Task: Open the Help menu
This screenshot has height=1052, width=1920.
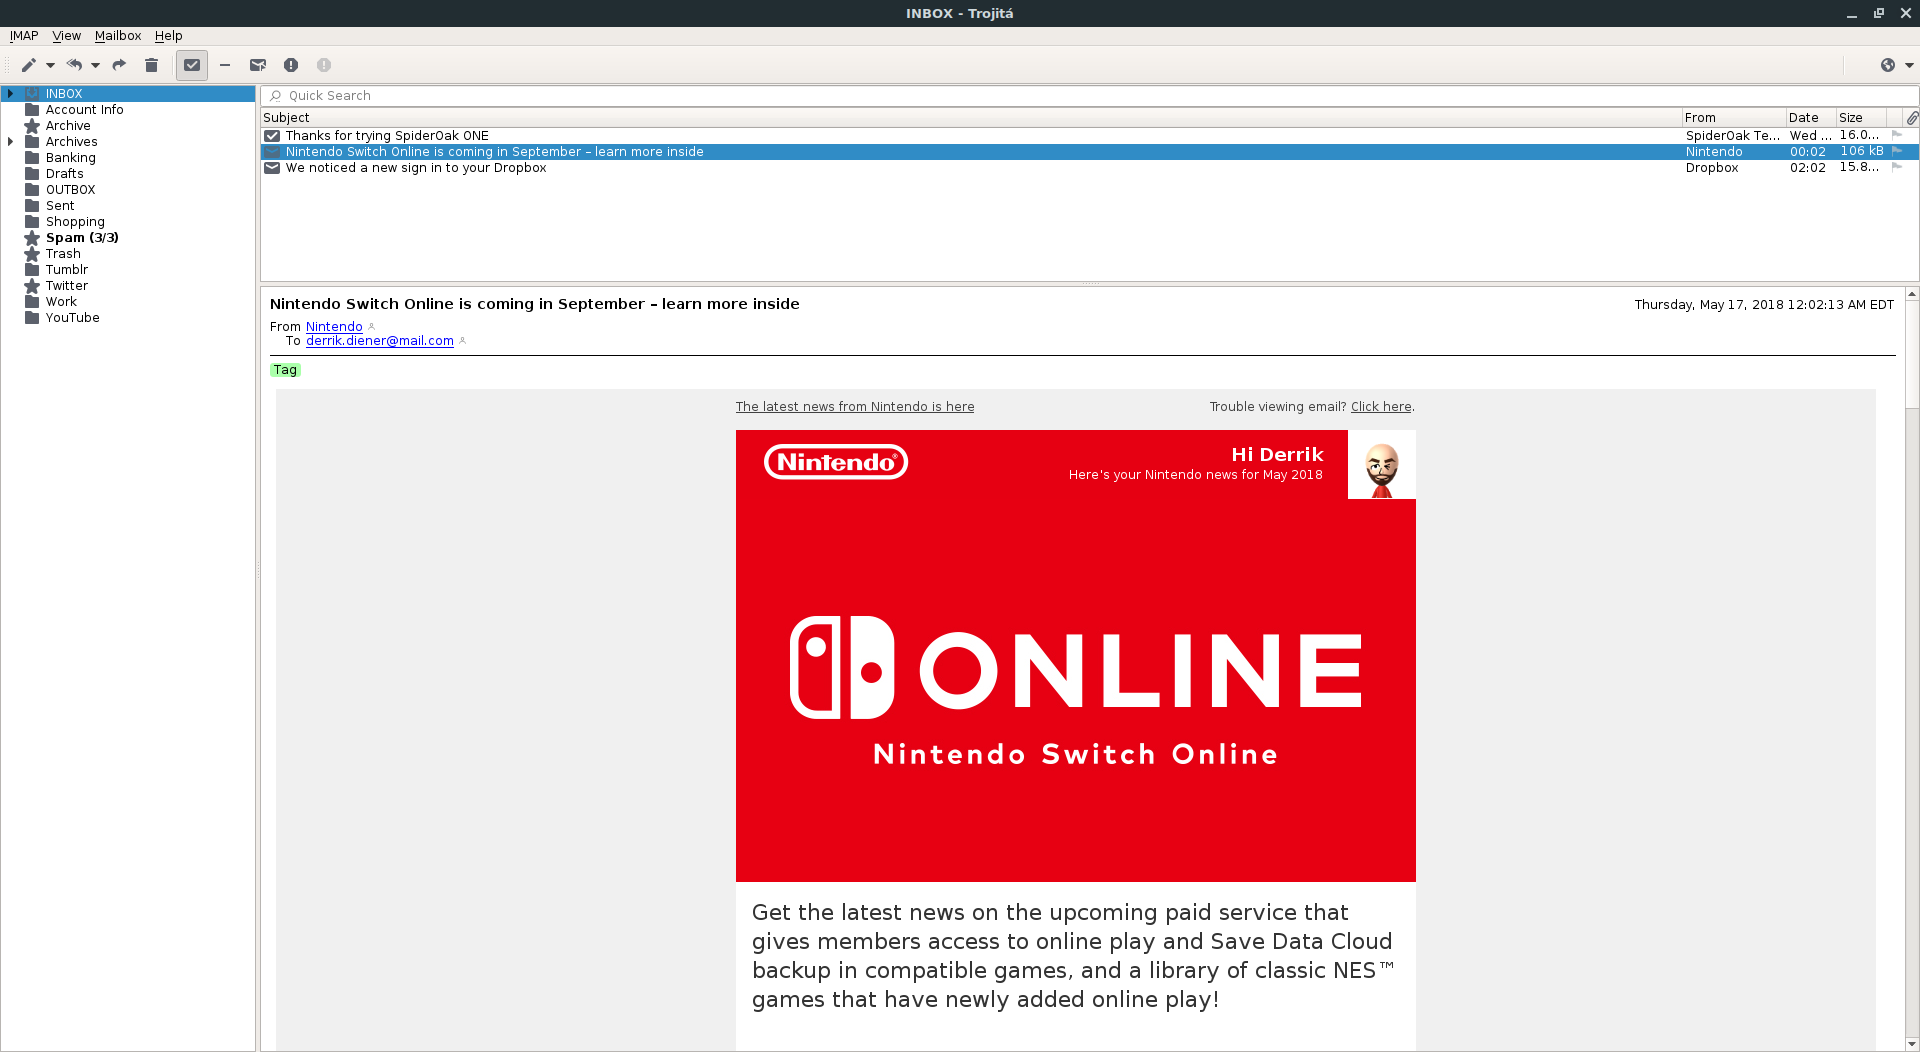Action: point(168,36)
